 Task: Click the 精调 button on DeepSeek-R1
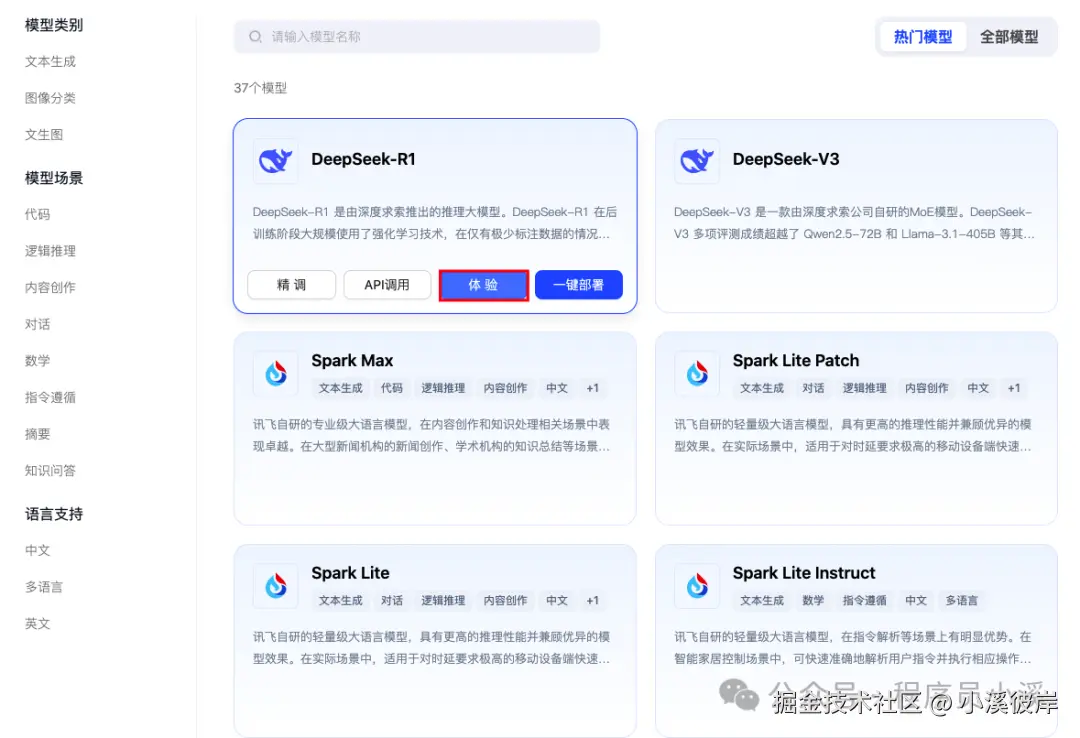tap(291, 285)
